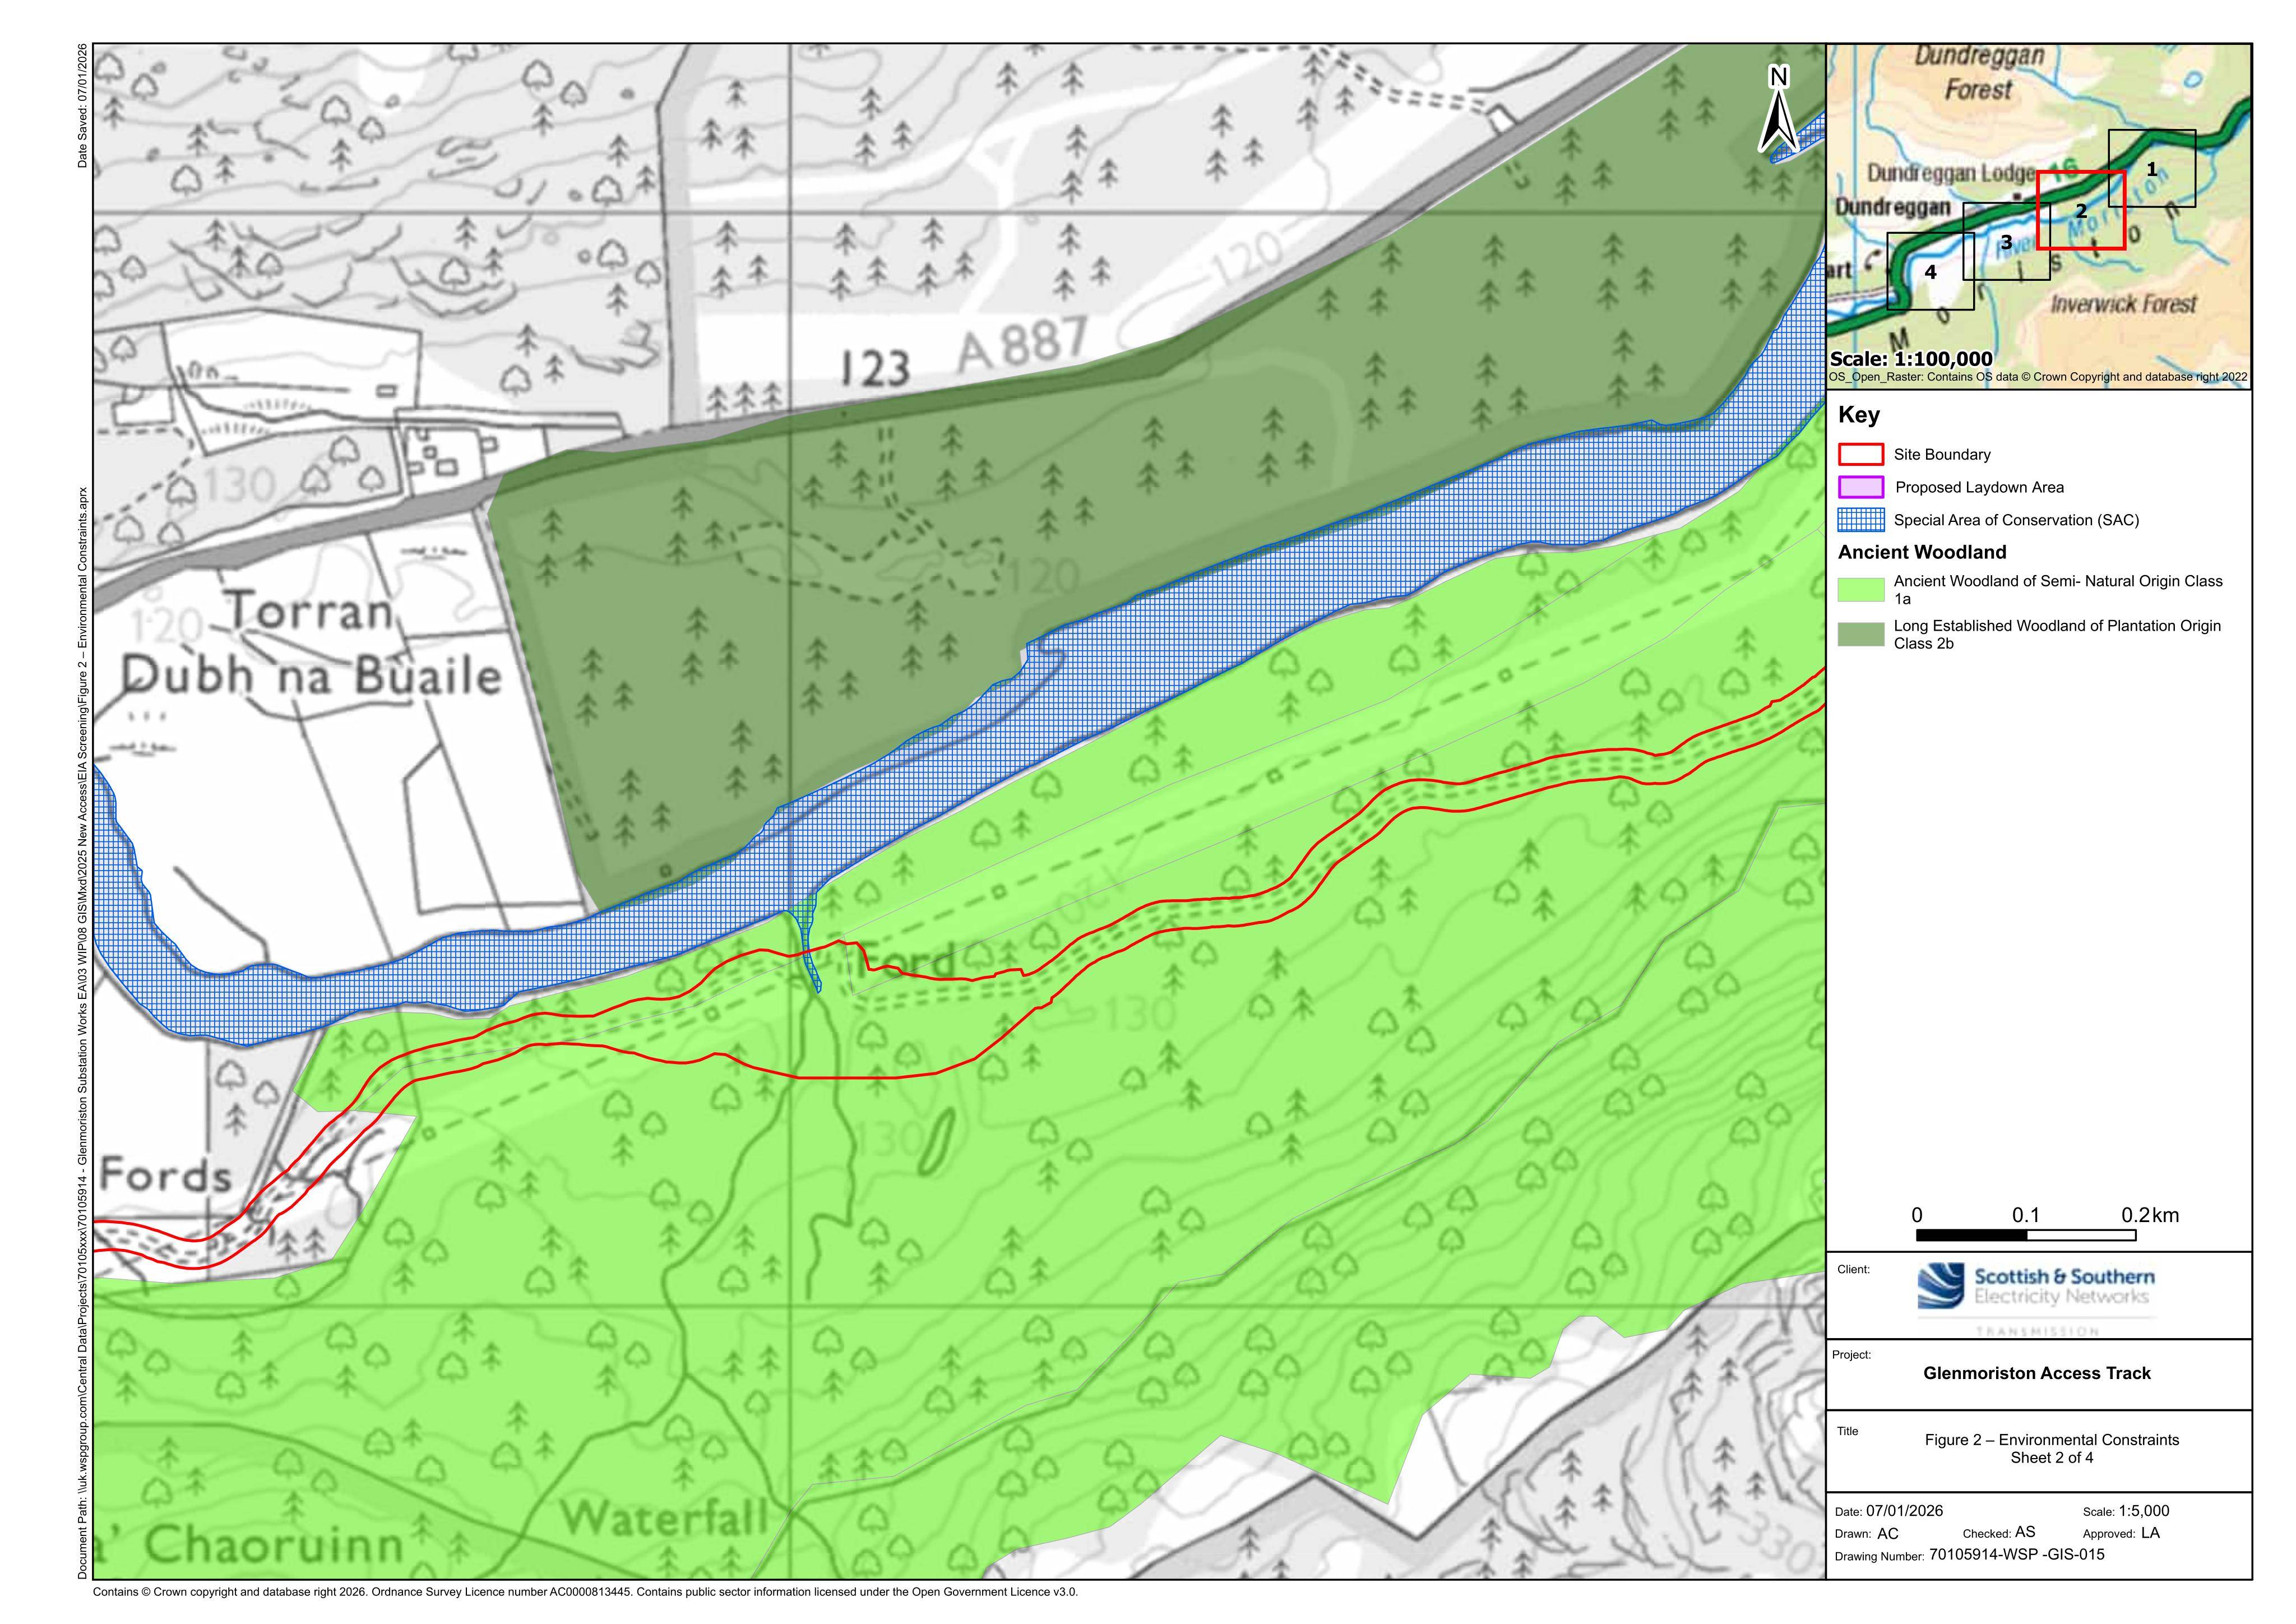Screen dimensions: 2296x1624
Task: Click the 'Scale: 1:5,000' text
Action: pyautogui.click(x=2126, y=1511)
